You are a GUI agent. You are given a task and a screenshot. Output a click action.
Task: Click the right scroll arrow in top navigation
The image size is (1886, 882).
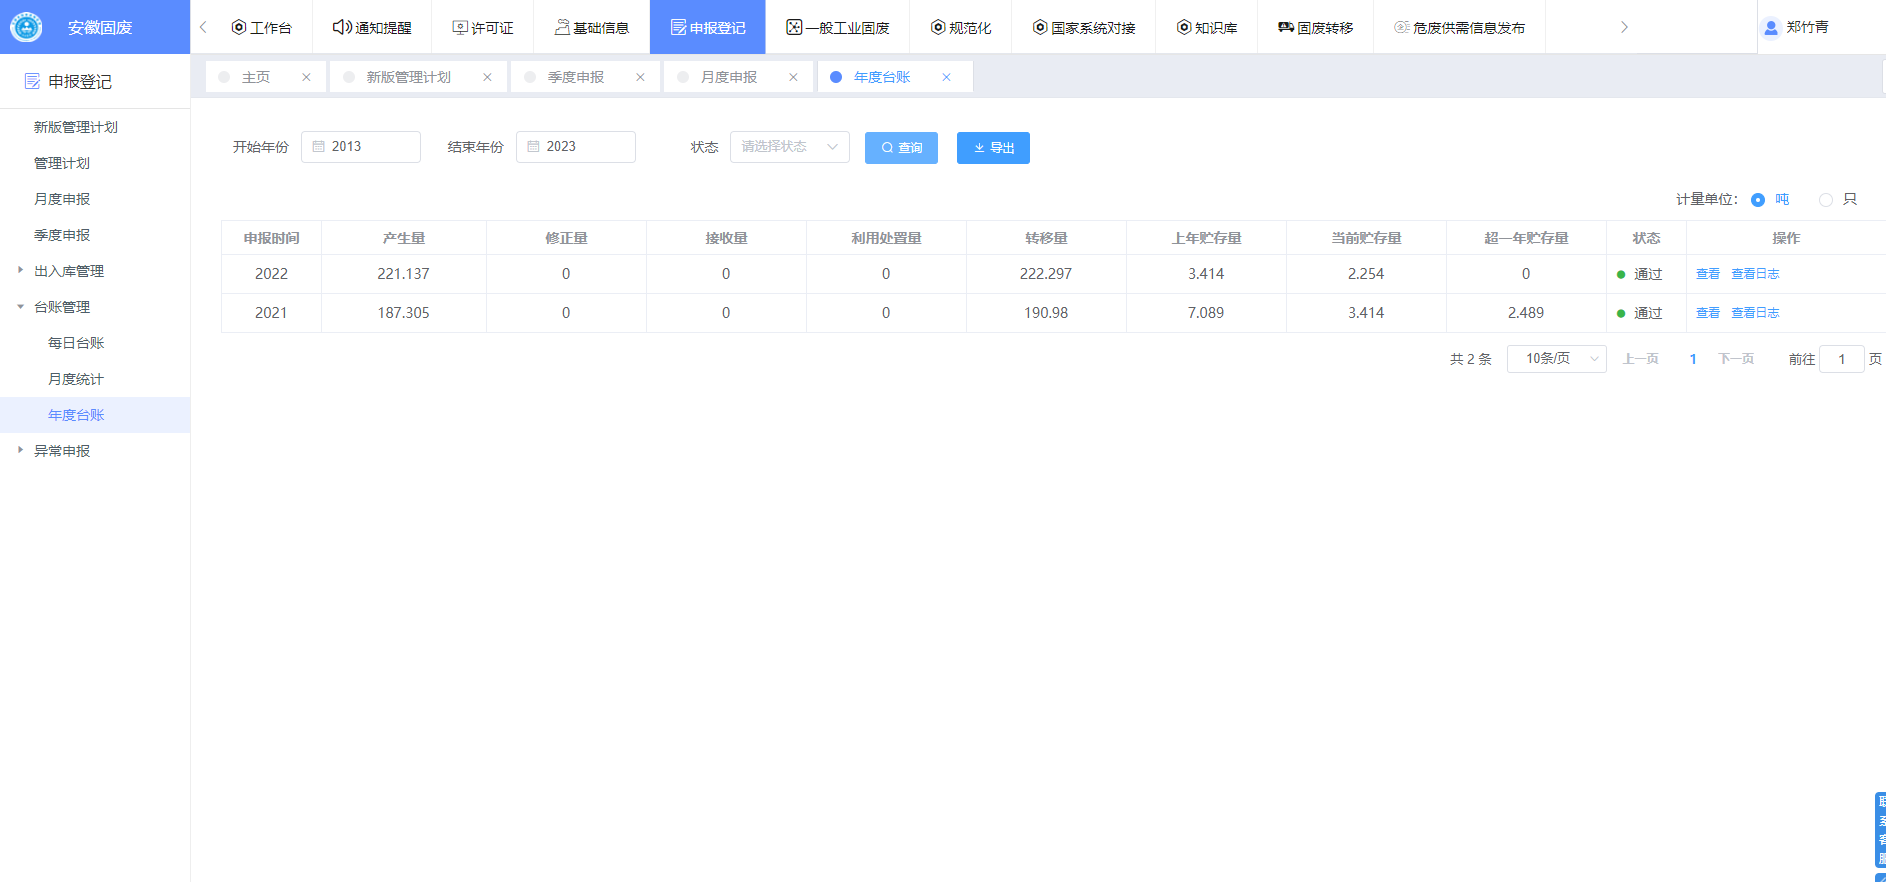(x=1624, y=27)
